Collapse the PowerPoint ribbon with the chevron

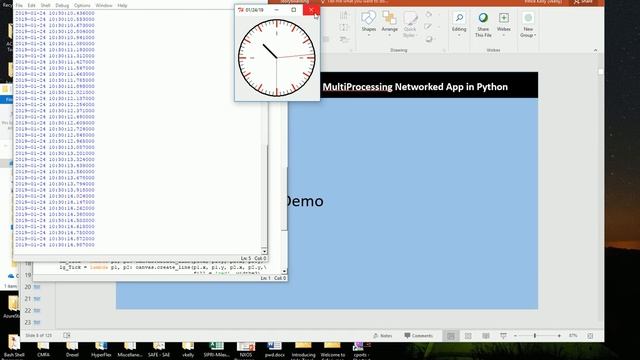pos(595,50)
